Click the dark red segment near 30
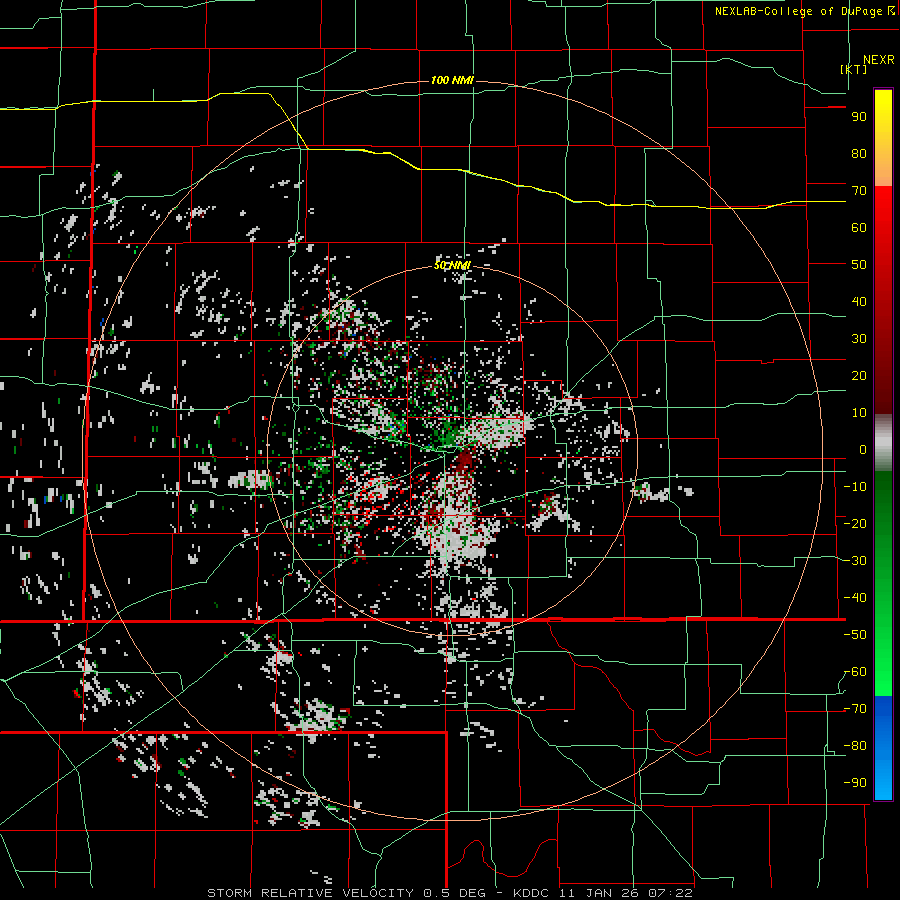 (x=883, y=339)
